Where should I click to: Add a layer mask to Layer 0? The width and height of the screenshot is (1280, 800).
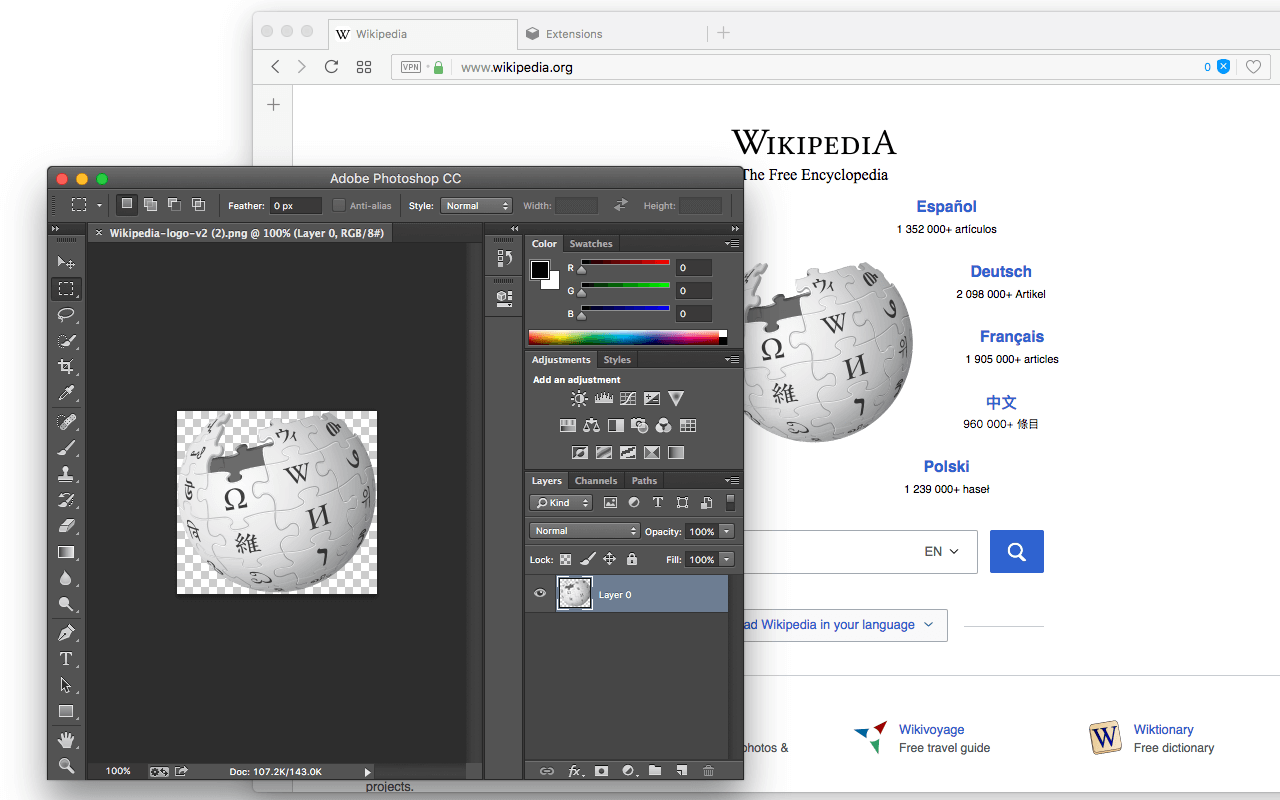[601, 771]
